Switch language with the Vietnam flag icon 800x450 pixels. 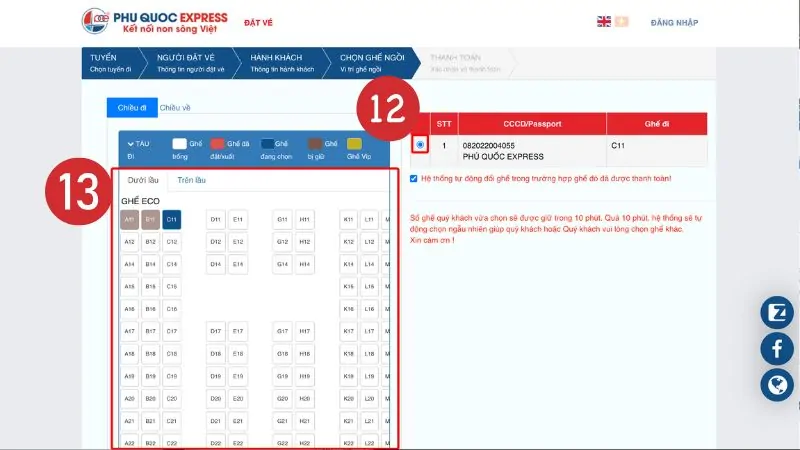(x=621, y=21)
